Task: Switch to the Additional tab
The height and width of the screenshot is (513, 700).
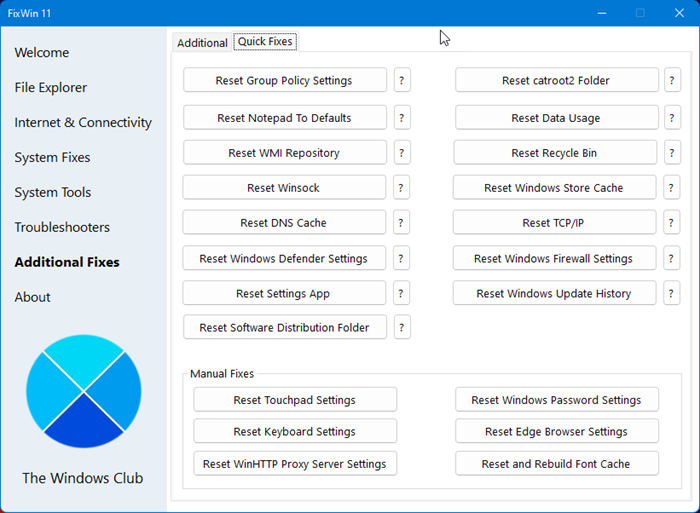Action: tap(202, 43)
